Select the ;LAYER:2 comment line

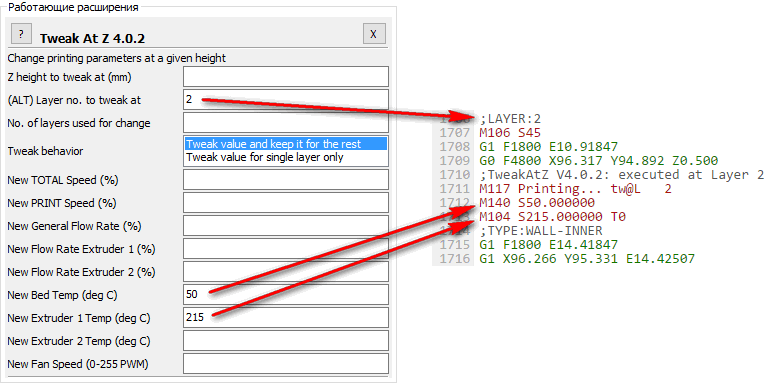(x=510, y=119)
